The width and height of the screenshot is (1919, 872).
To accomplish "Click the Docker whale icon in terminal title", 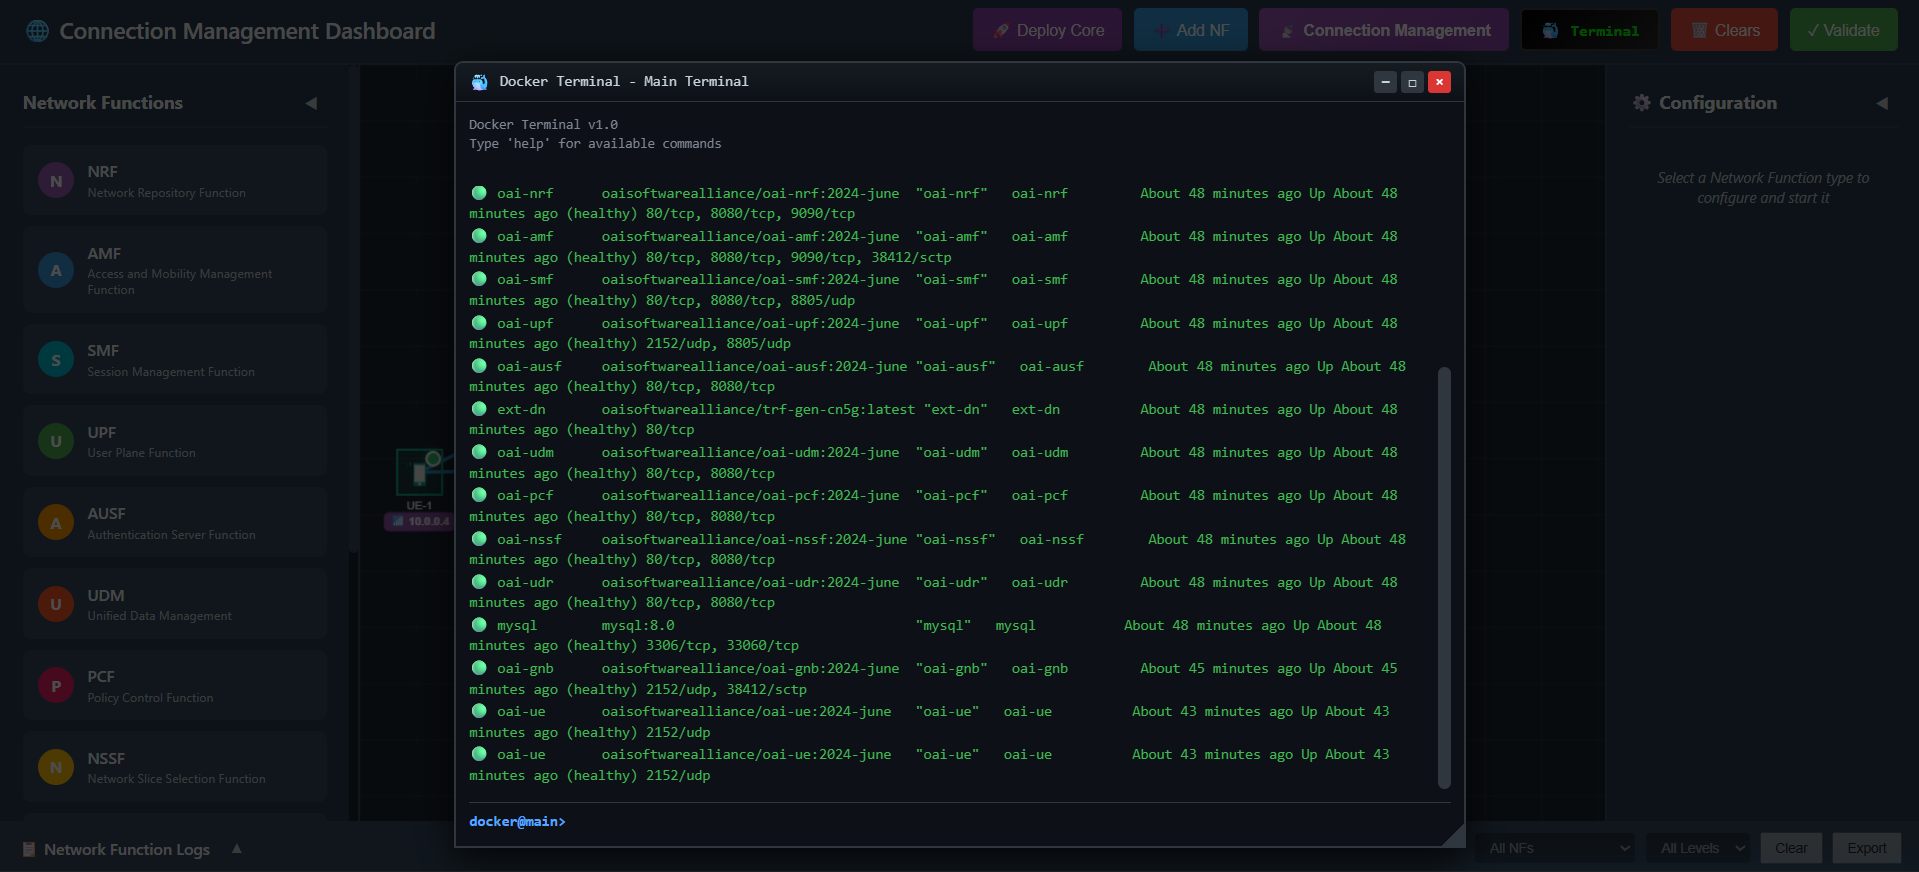I will click(480, 82).
